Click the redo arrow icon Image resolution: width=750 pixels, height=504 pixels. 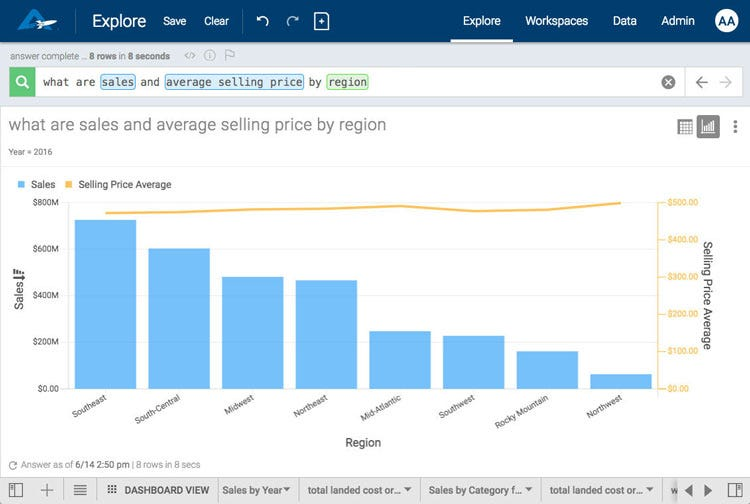click(292, 21)
